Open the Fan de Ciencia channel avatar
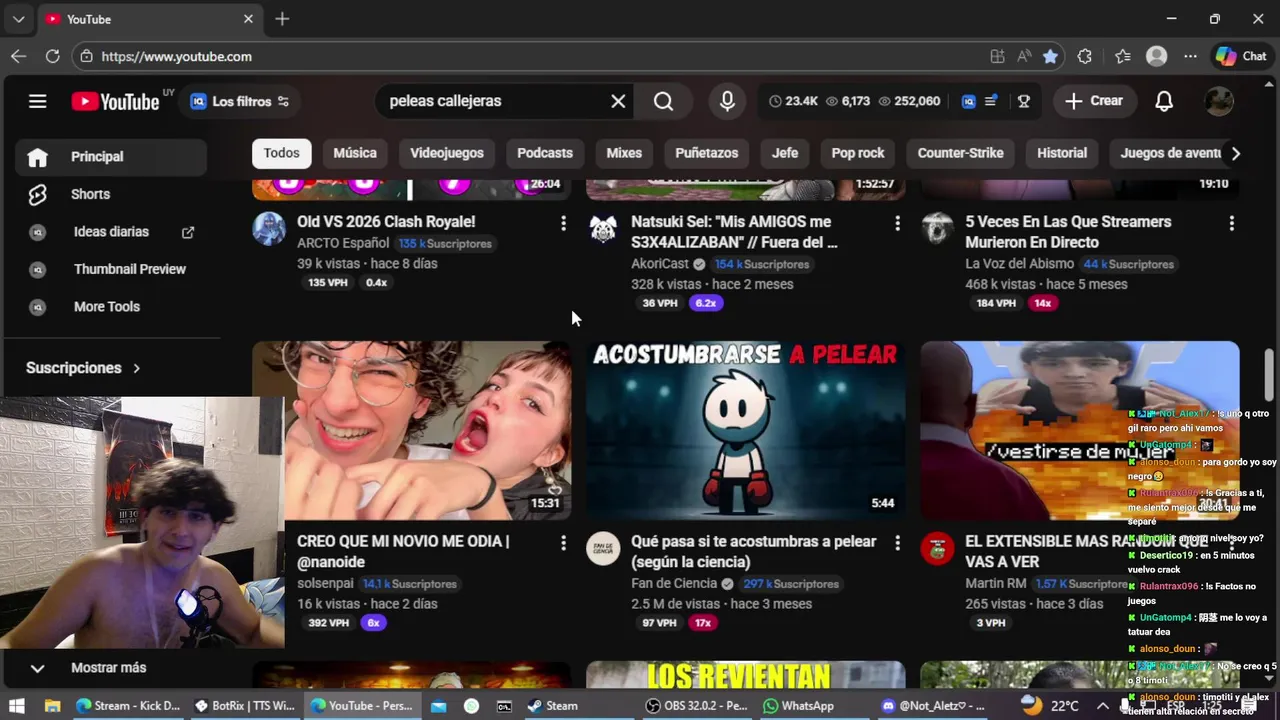Screen dimensions: 1280x720 coord(603,549)
